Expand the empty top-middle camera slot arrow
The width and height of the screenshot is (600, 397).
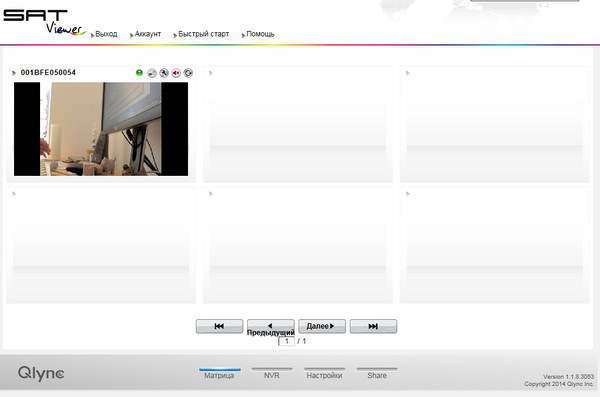click(211, 73)
